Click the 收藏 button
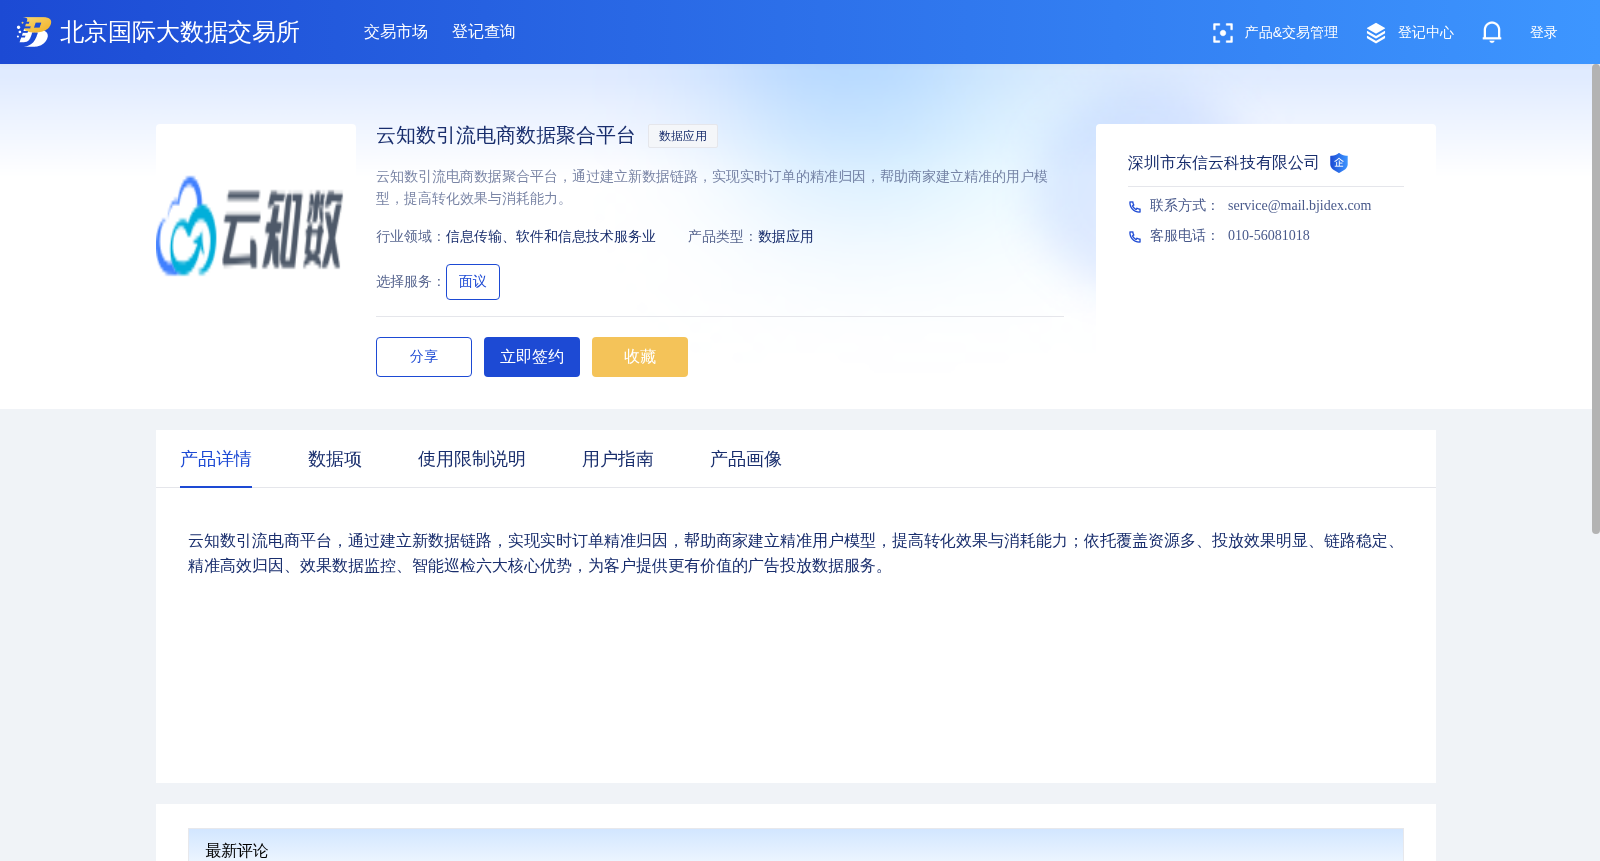 640,357
